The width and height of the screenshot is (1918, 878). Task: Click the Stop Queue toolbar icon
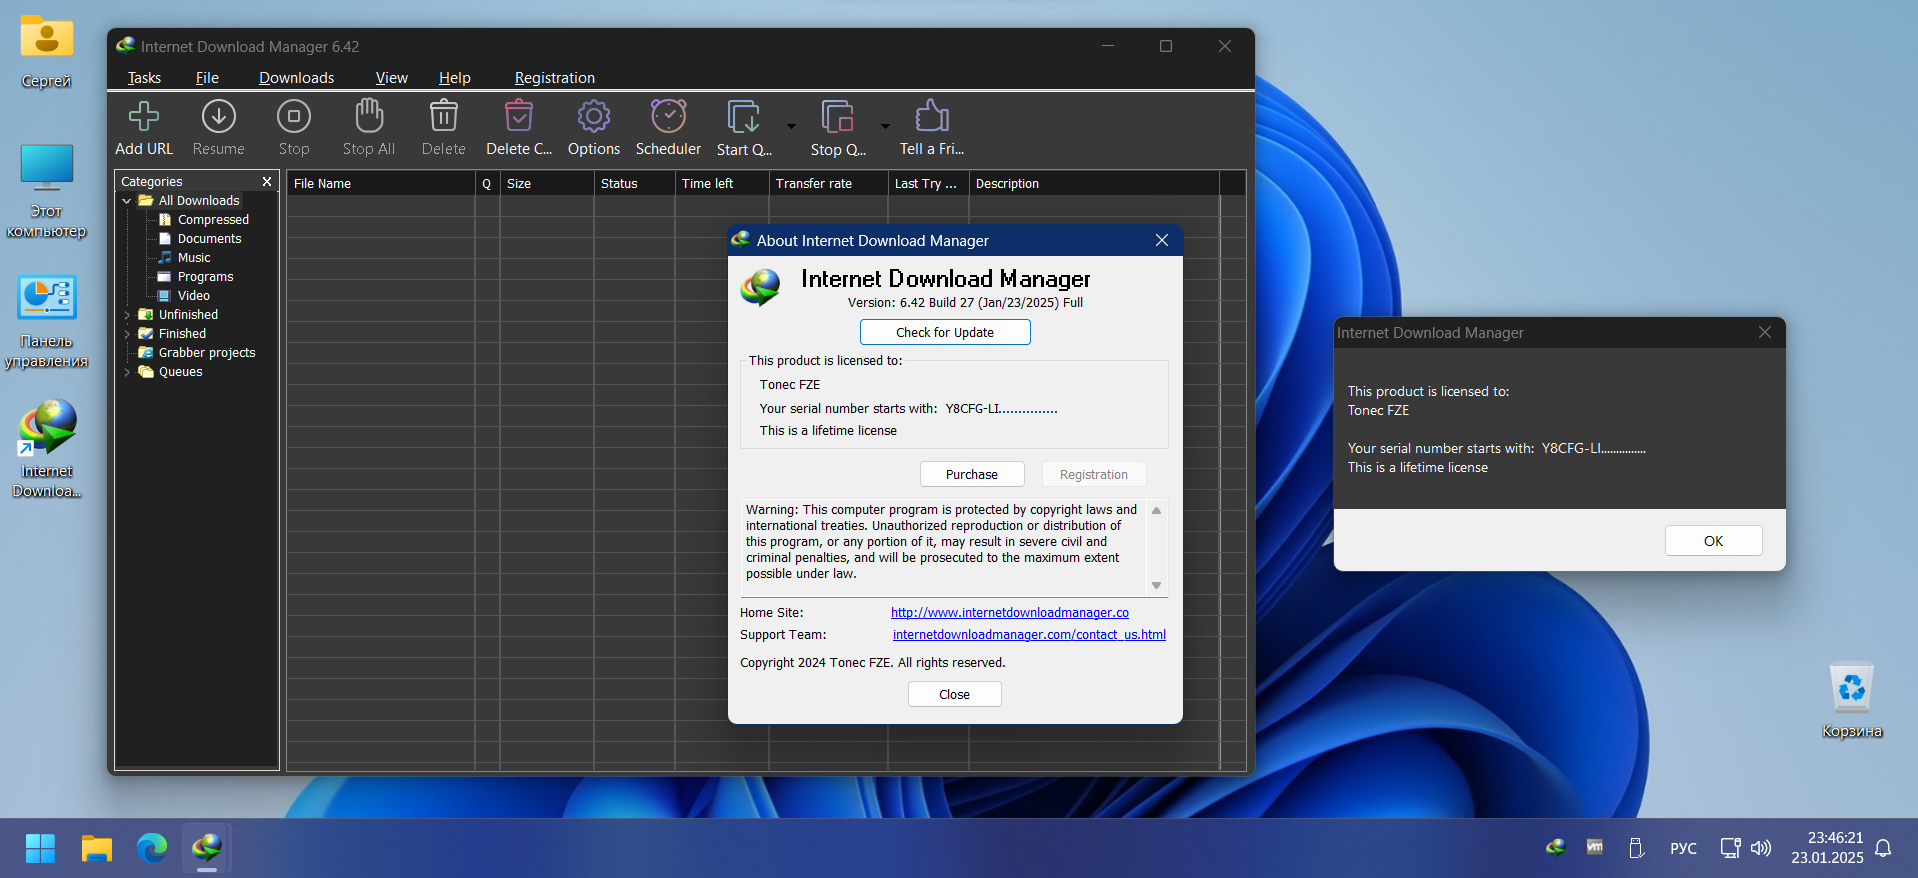[838, 117]
